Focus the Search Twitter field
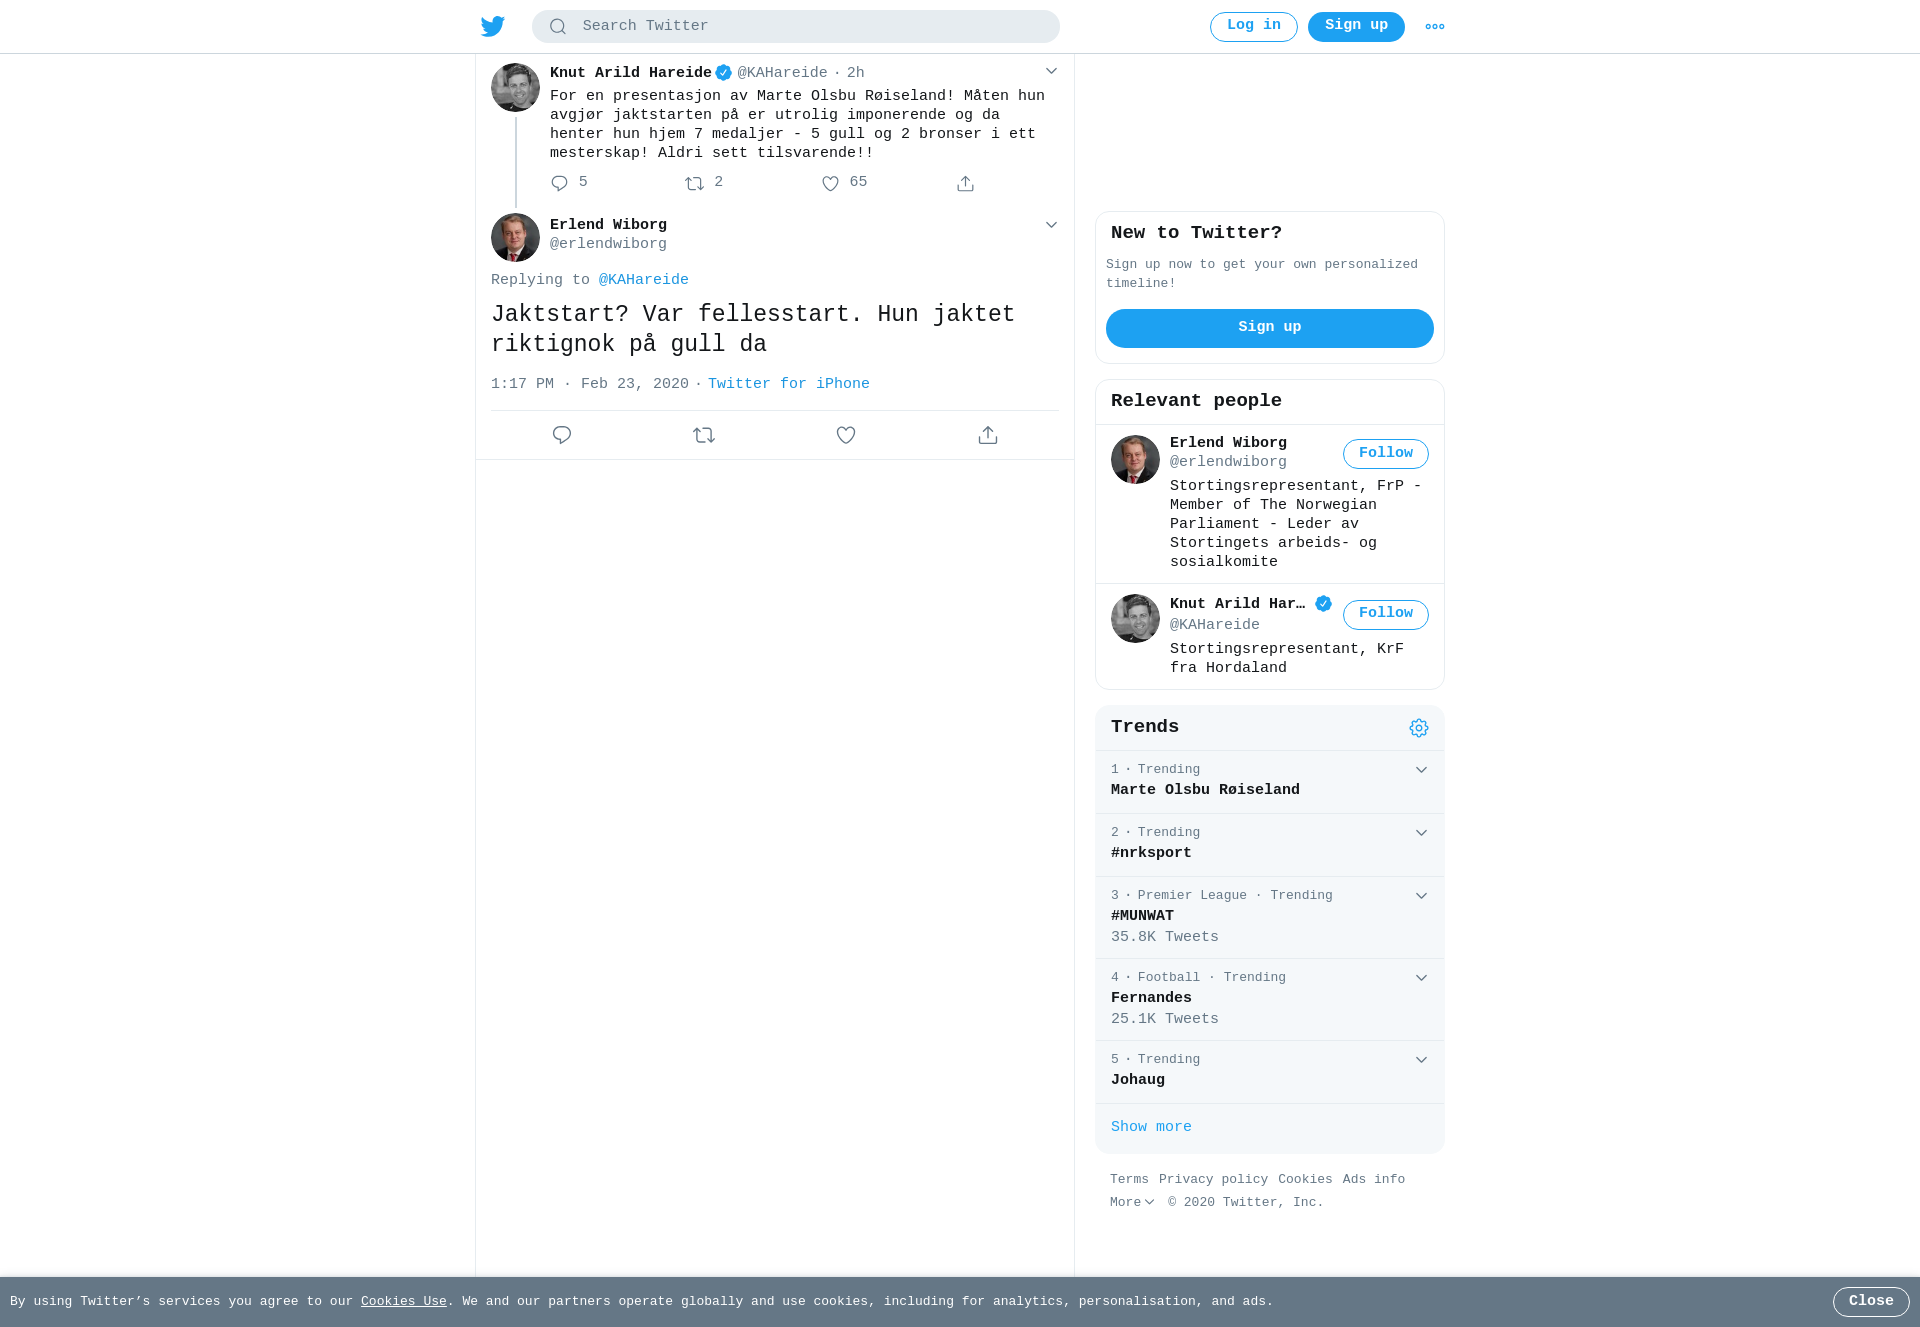1920x1327 pixels. click(x=796, y=27)
